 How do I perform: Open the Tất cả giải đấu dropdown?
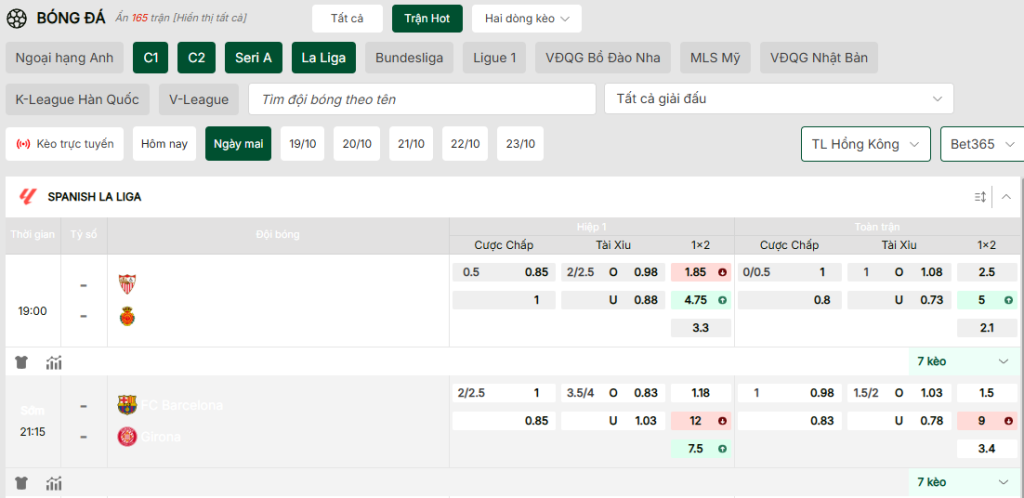point(778,99)
